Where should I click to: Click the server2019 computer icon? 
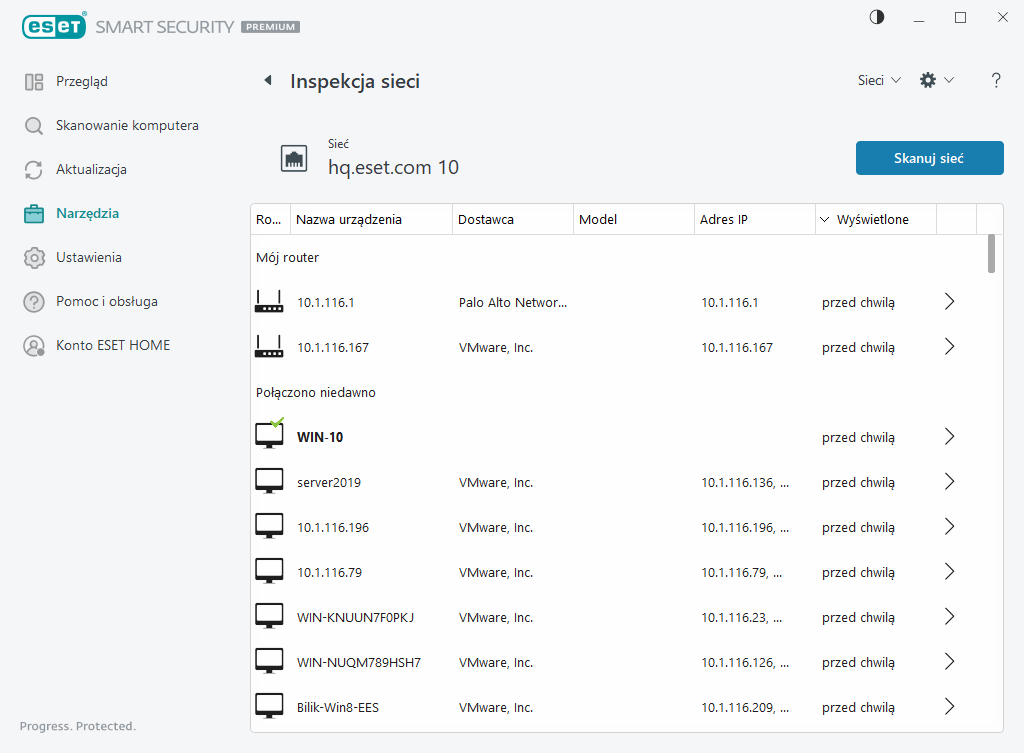(x=269, y=482)
